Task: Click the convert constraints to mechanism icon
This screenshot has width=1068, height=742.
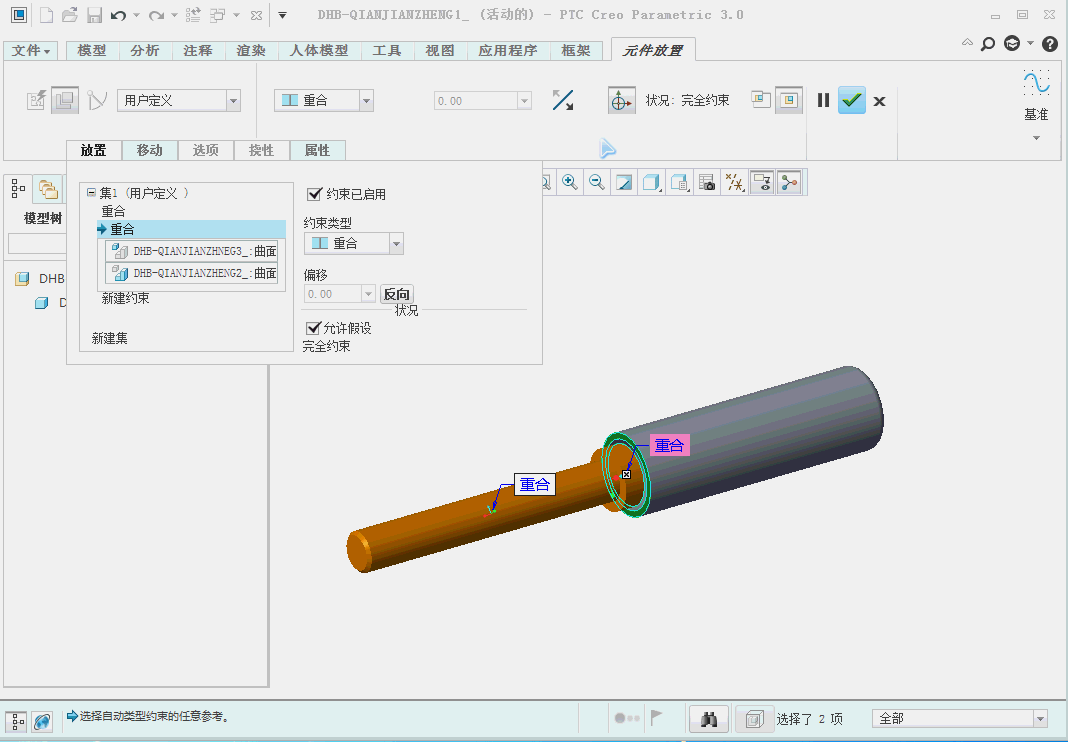Action: click(97, 101)
